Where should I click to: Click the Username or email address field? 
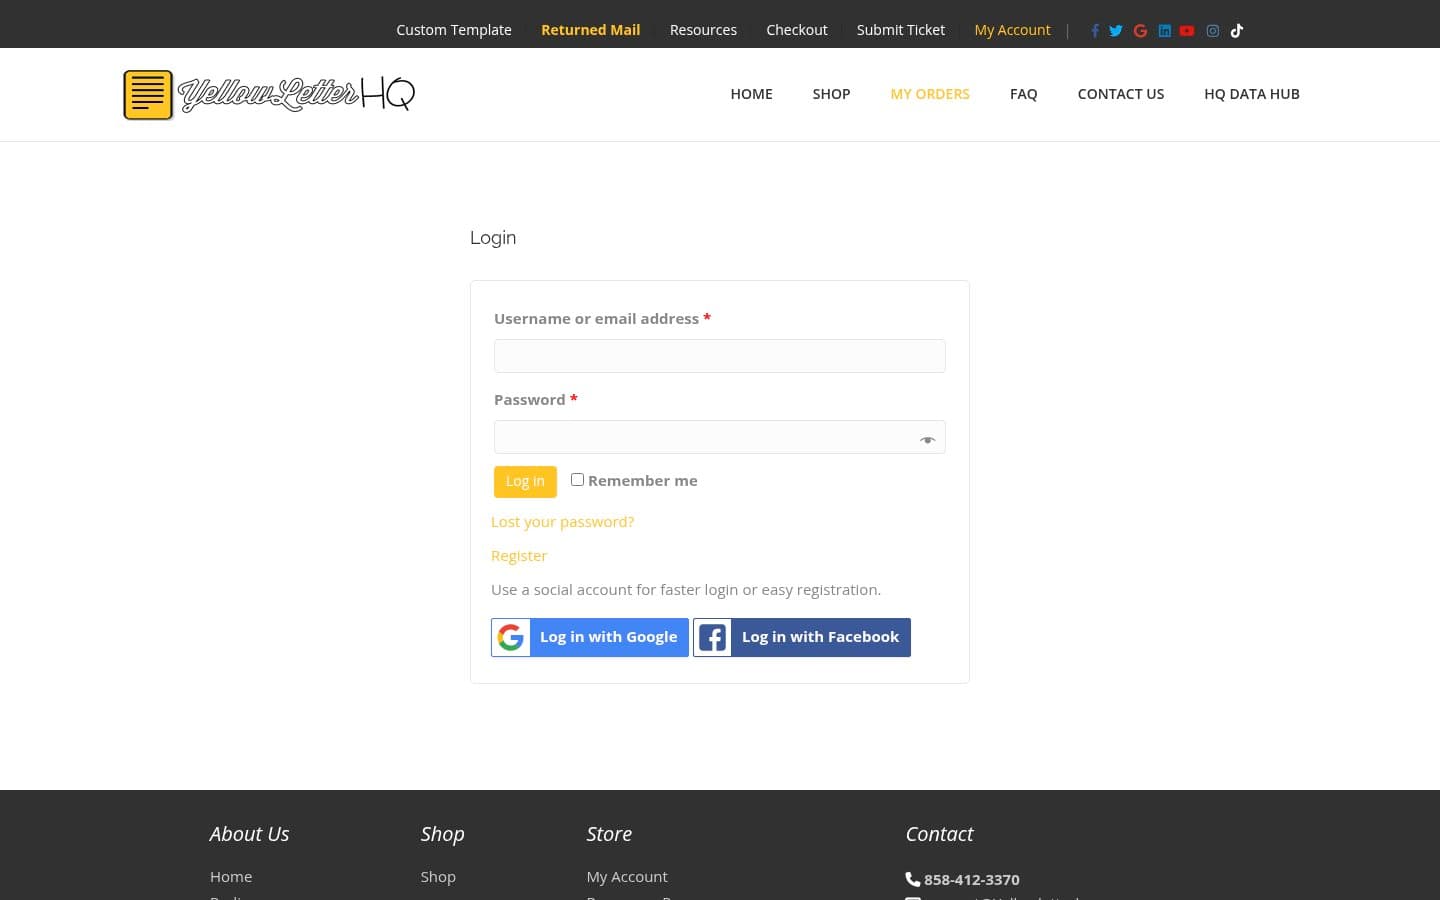[x=720, y=356]
